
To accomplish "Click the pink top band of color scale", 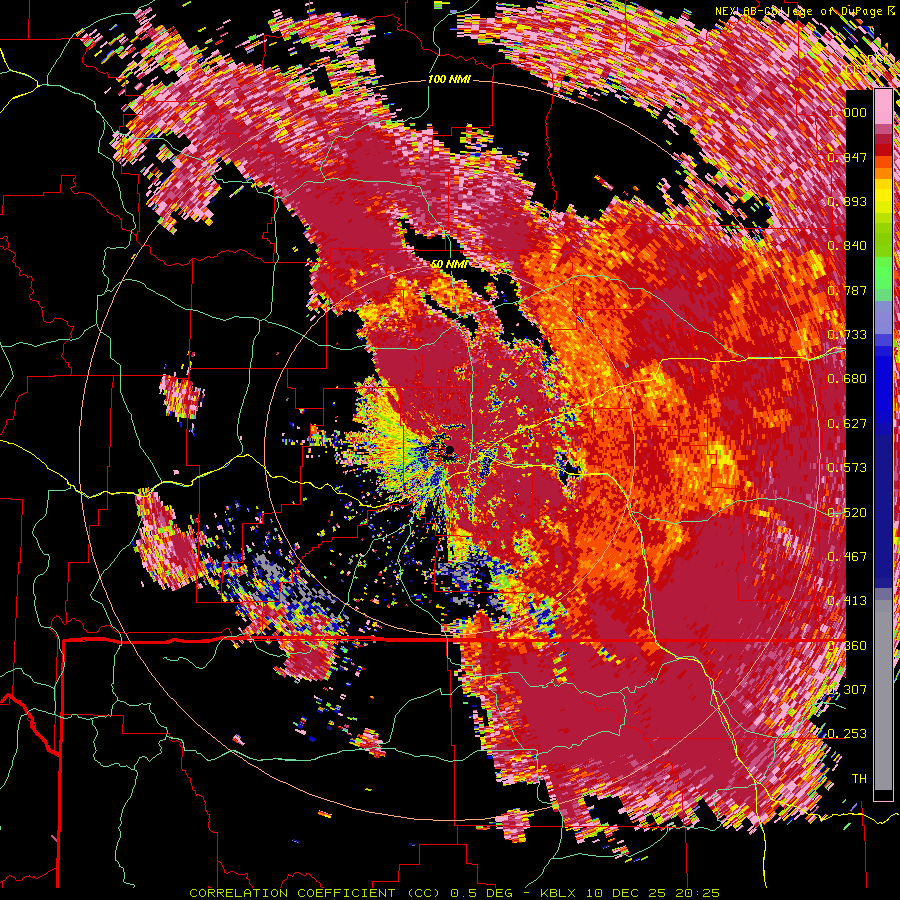I will [883, 107].
